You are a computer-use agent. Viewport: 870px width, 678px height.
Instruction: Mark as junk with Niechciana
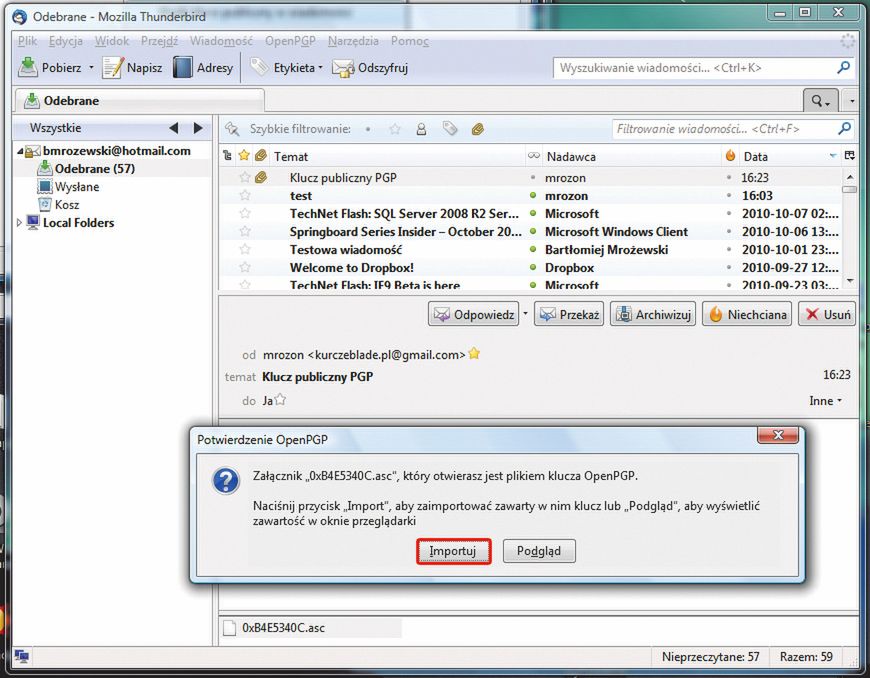pos(747,315)
